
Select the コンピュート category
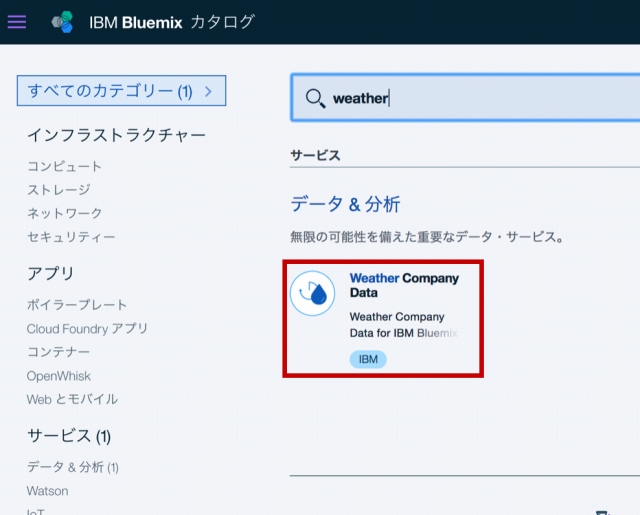64,166
